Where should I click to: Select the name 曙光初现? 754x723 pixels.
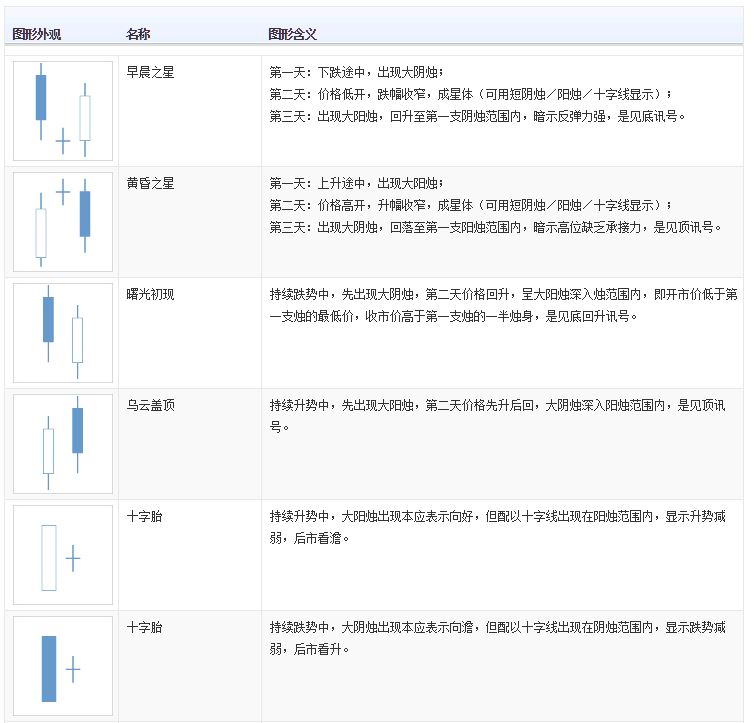click(150, 294)
